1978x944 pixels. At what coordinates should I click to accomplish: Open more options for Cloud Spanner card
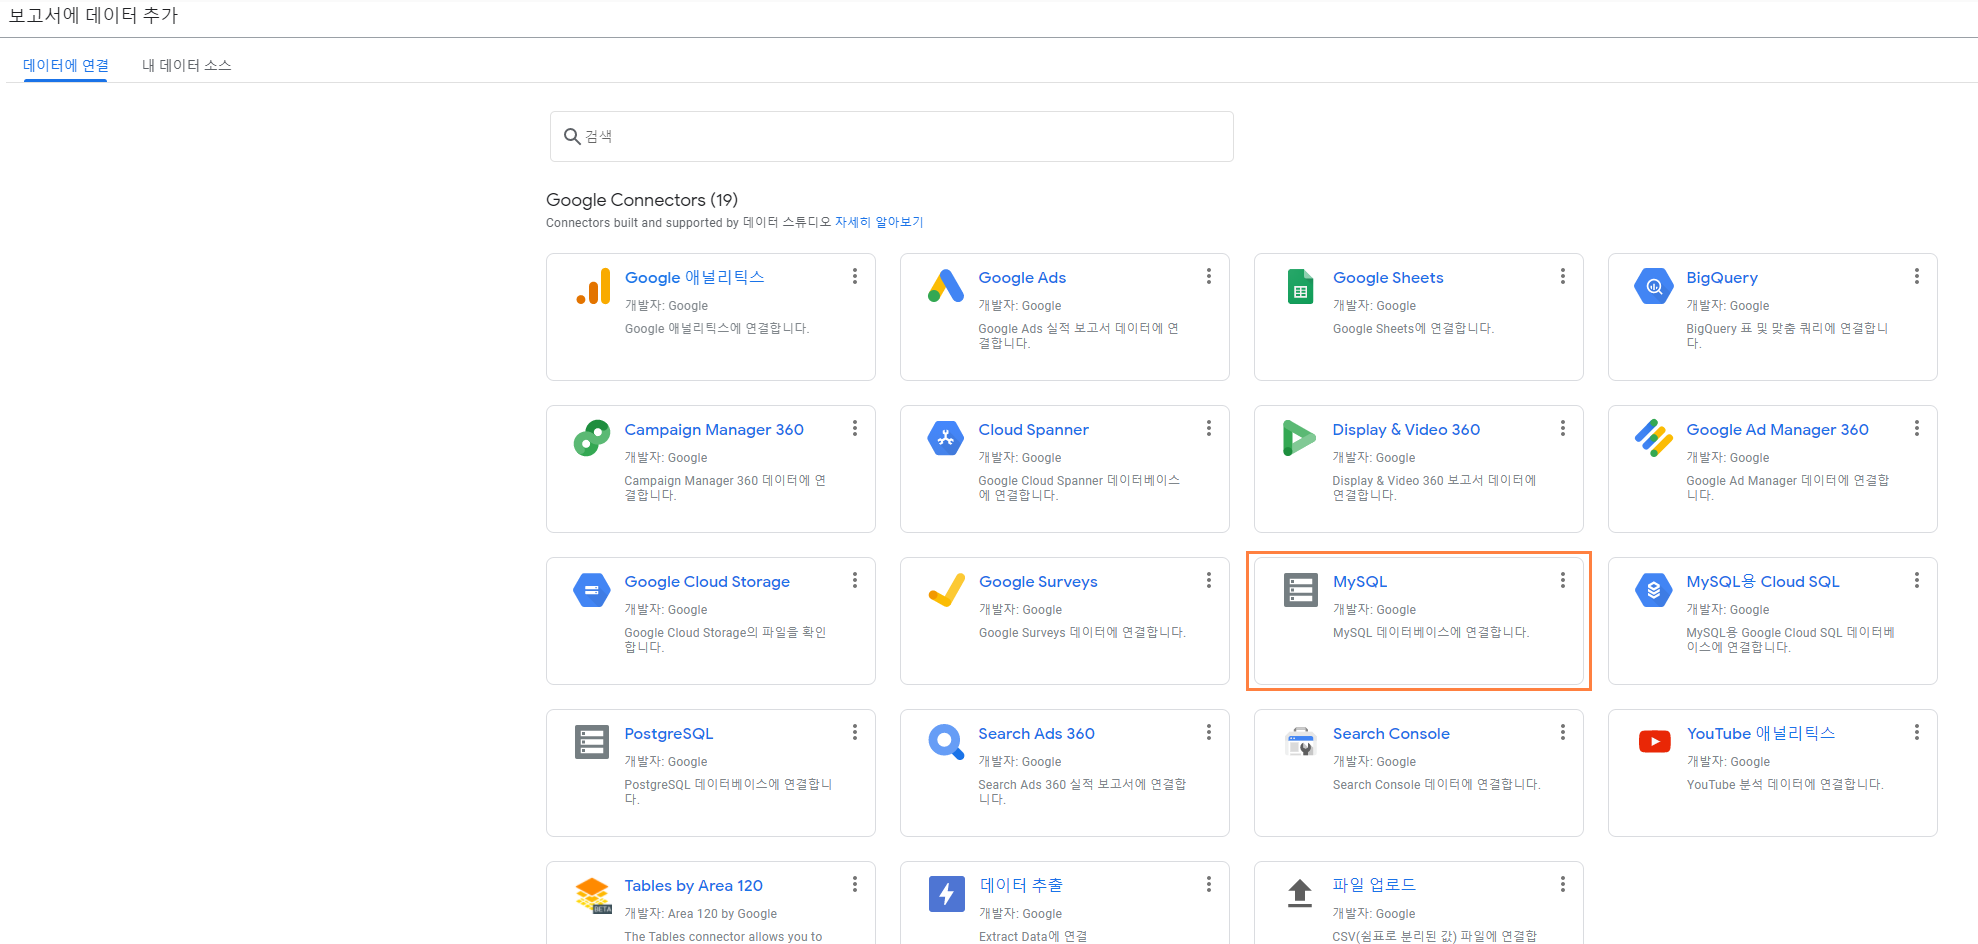(1209, 428)
